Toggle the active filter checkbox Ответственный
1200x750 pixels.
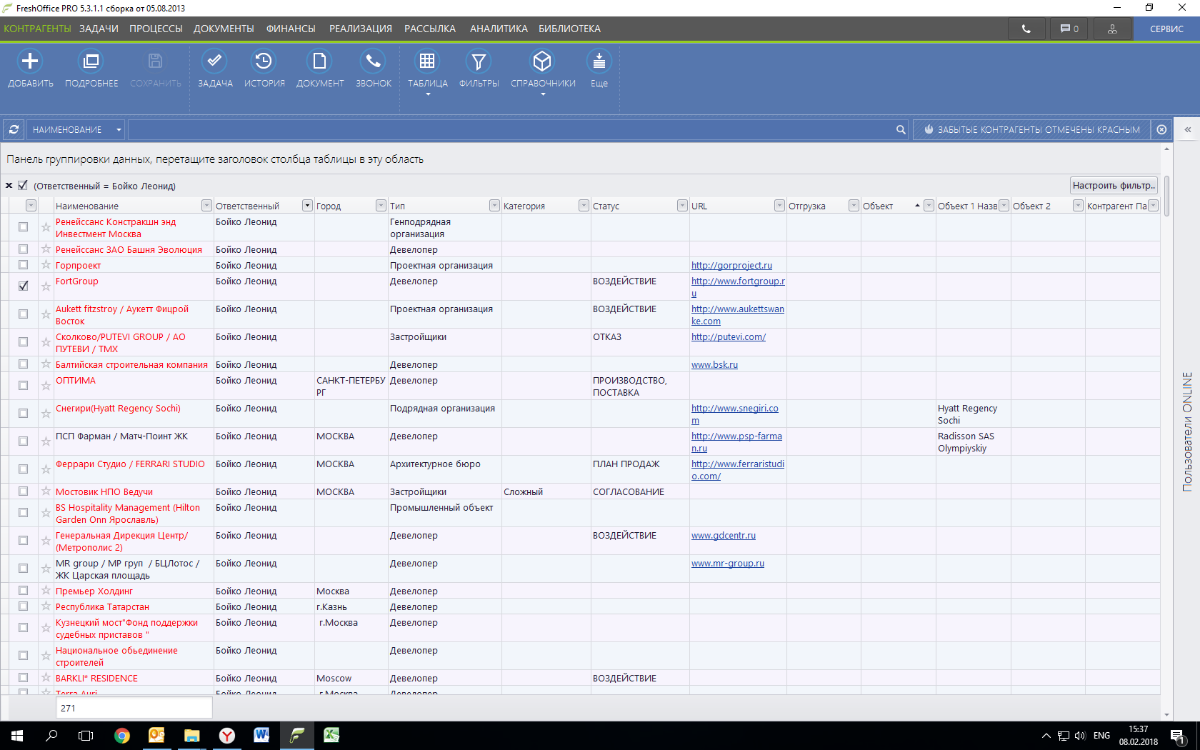point(23,185)
